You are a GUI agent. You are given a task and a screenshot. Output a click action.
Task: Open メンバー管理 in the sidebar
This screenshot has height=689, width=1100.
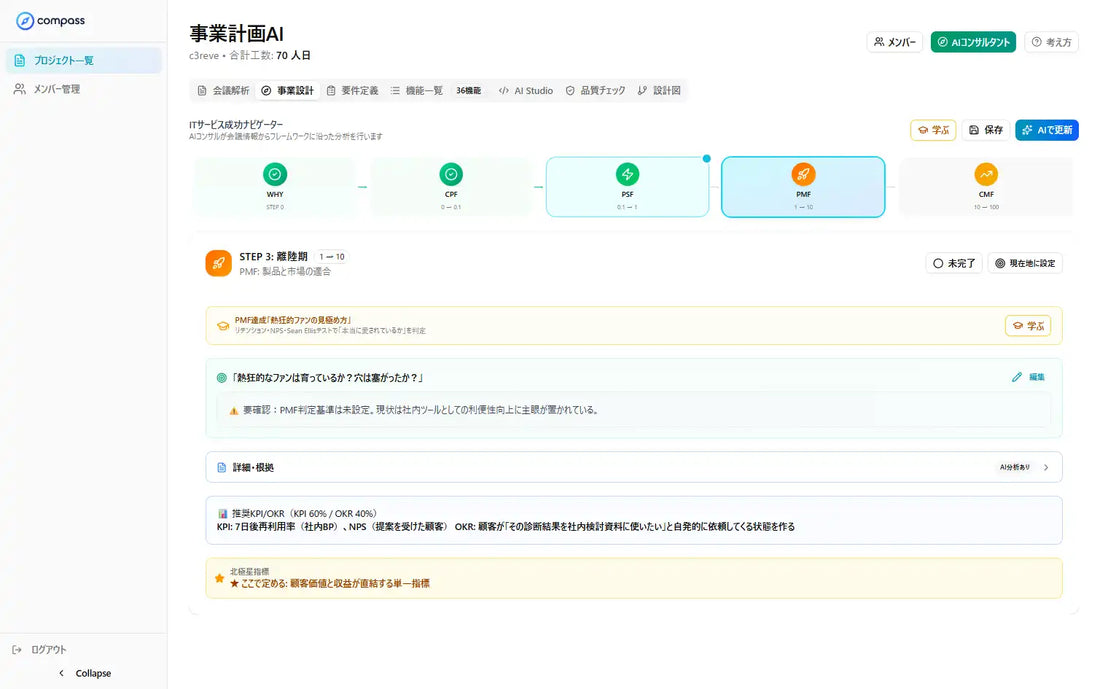tap(83, 89)
